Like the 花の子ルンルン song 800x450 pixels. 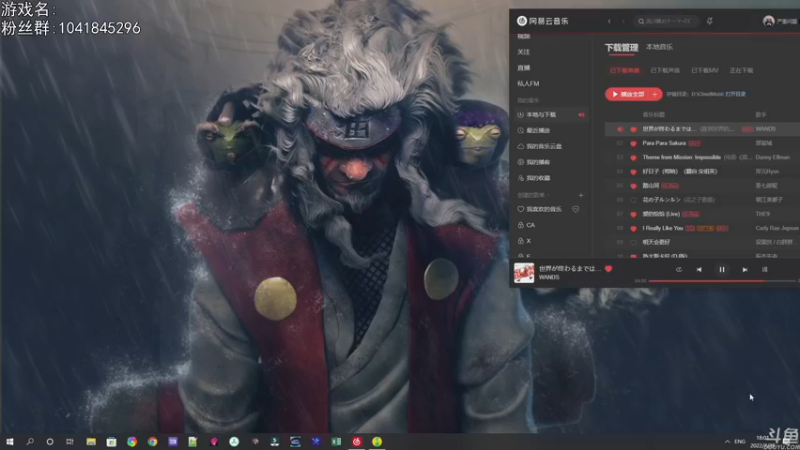point(634,201)
